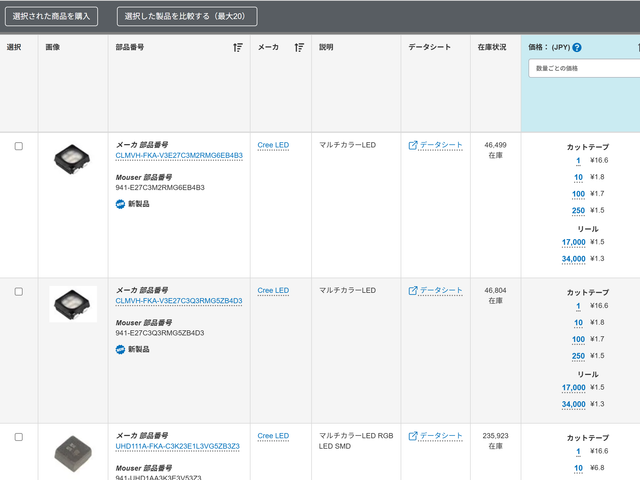Open datasheet icon for UHD111A-FKA row
This screenshot has height=480, width=640.
pyautogui.click(x=413, y=436)
